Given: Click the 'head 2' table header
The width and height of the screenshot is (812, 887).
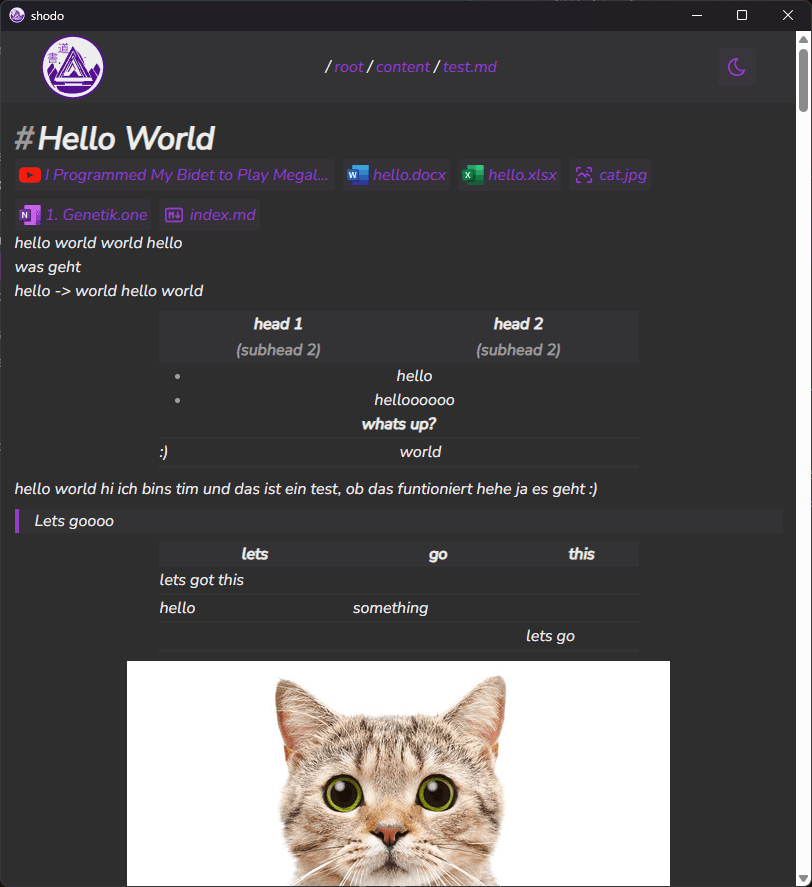Looking at the screenshot, I should click(518, 324).
